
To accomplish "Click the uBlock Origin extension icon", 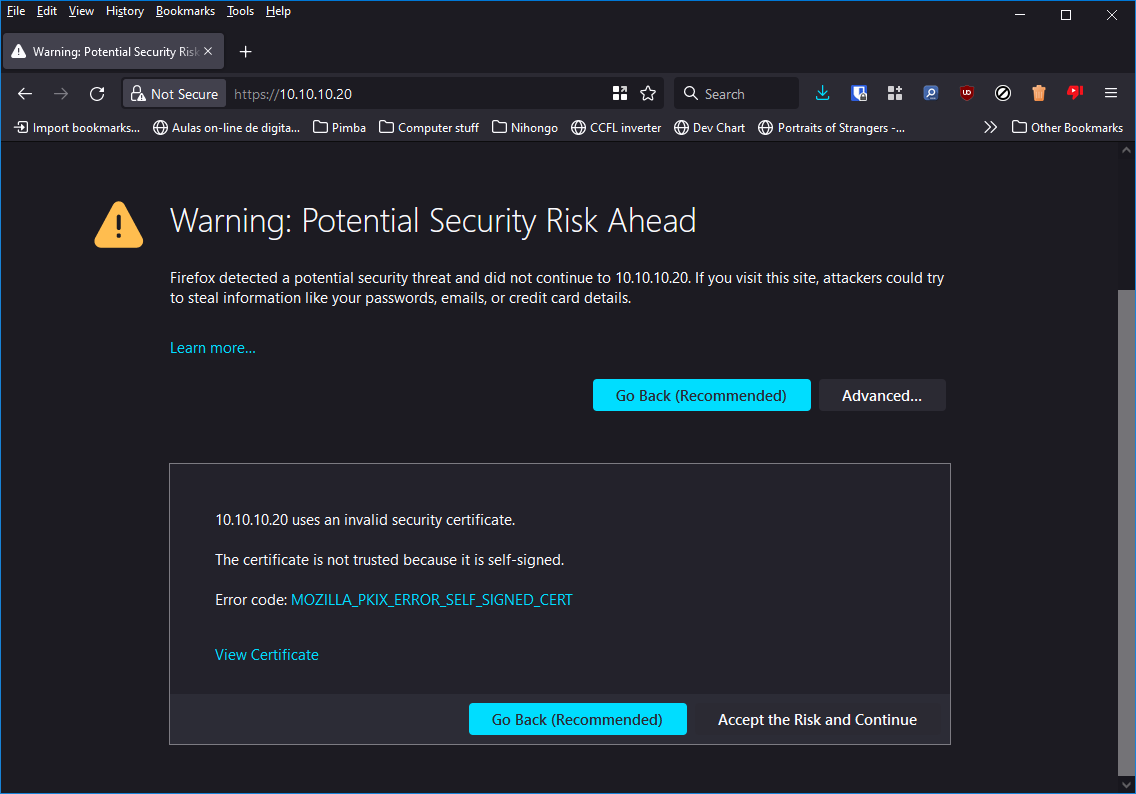I will tap(966, 93).
